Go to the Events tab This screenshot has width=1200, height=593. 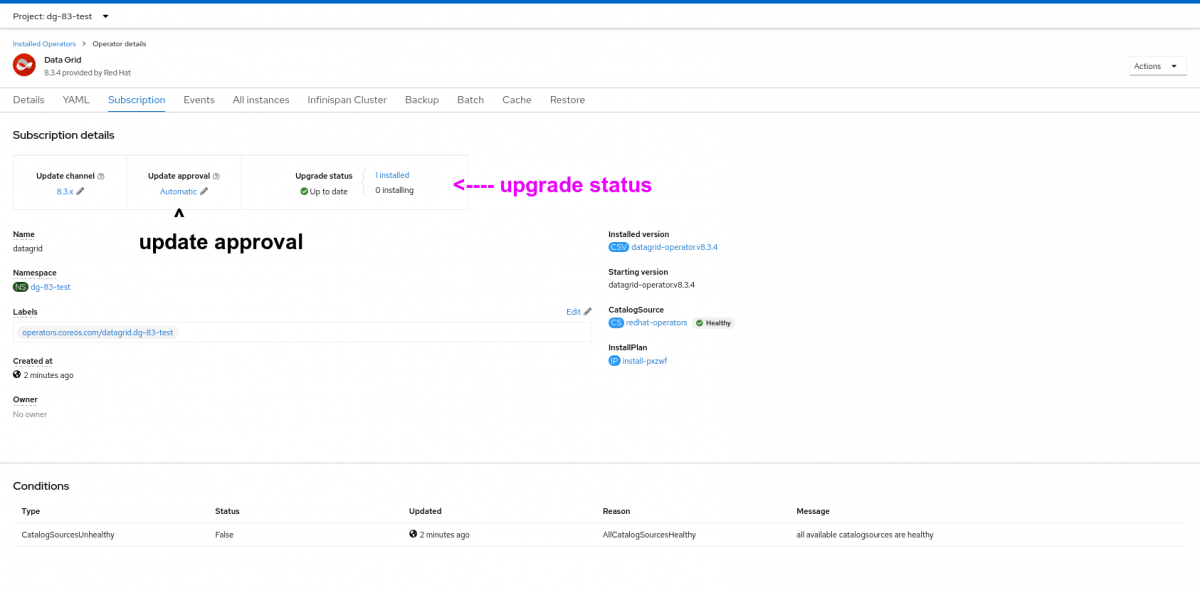point(199,100)
